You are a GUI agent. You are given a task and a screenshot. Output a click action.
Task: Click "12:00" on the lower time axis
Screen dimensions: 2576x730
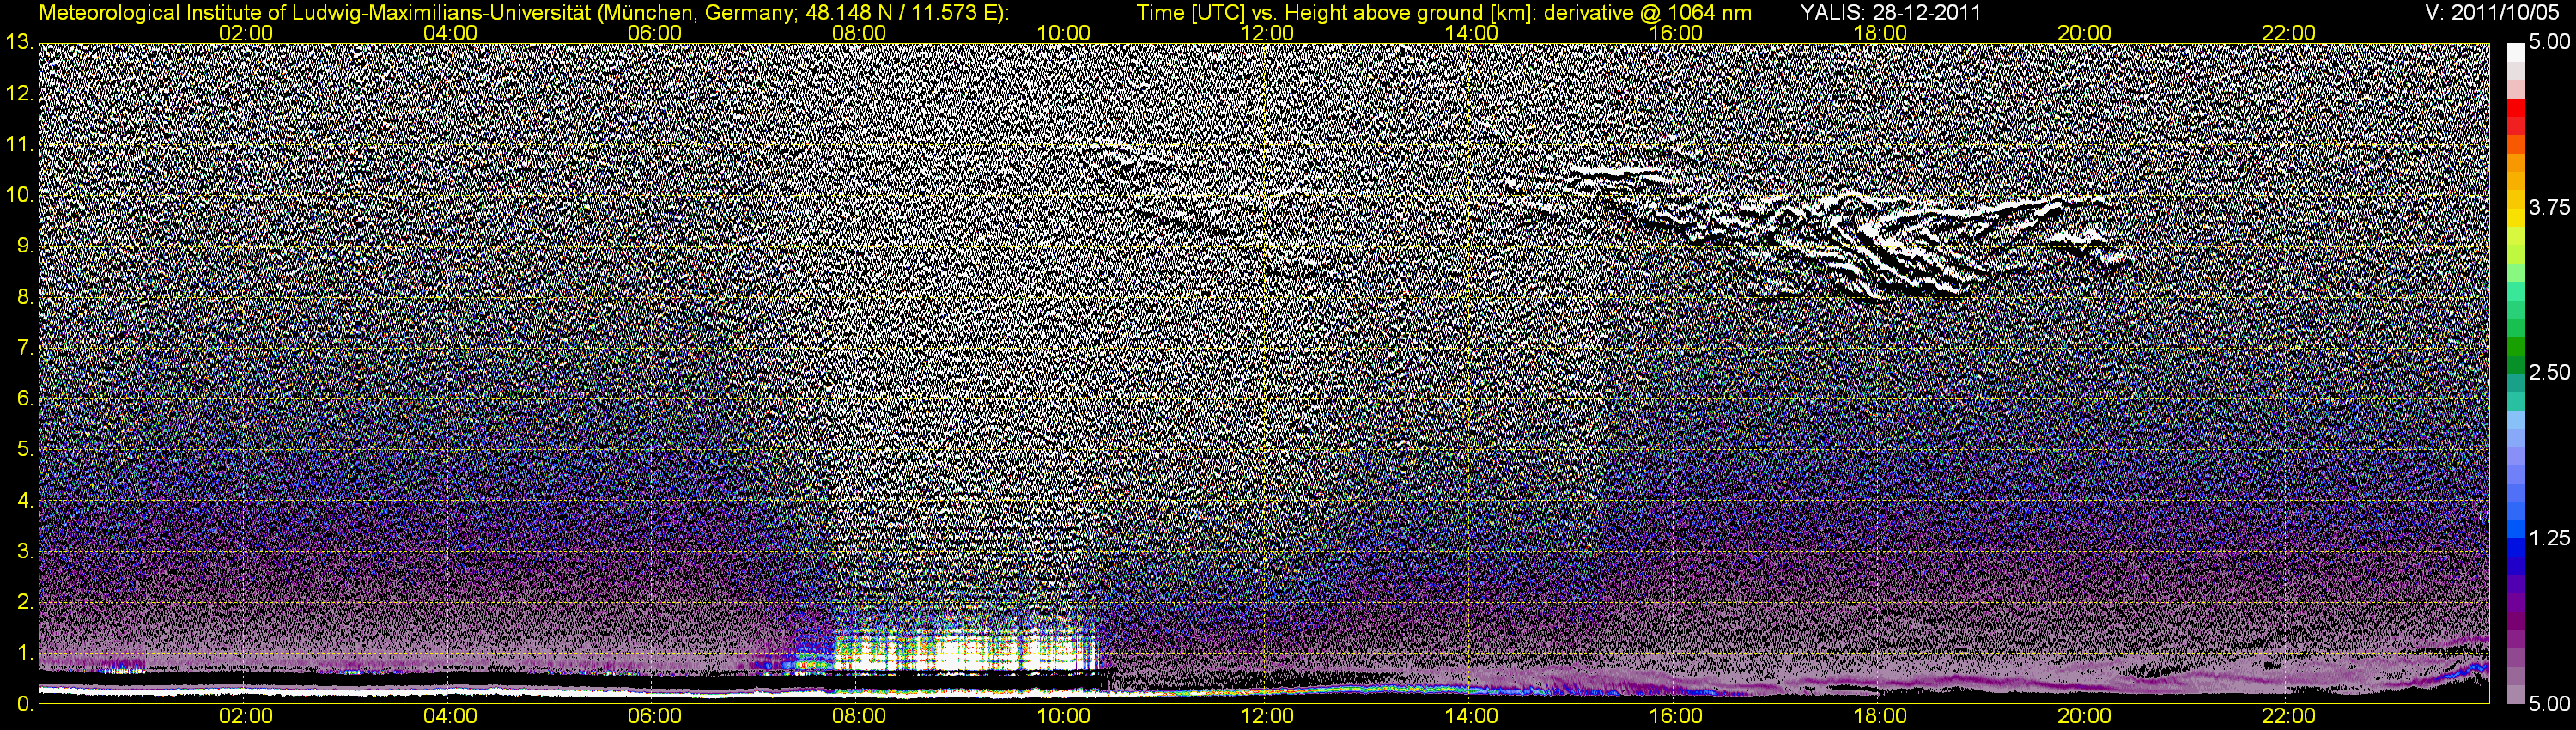click(x=1268, y=717)
